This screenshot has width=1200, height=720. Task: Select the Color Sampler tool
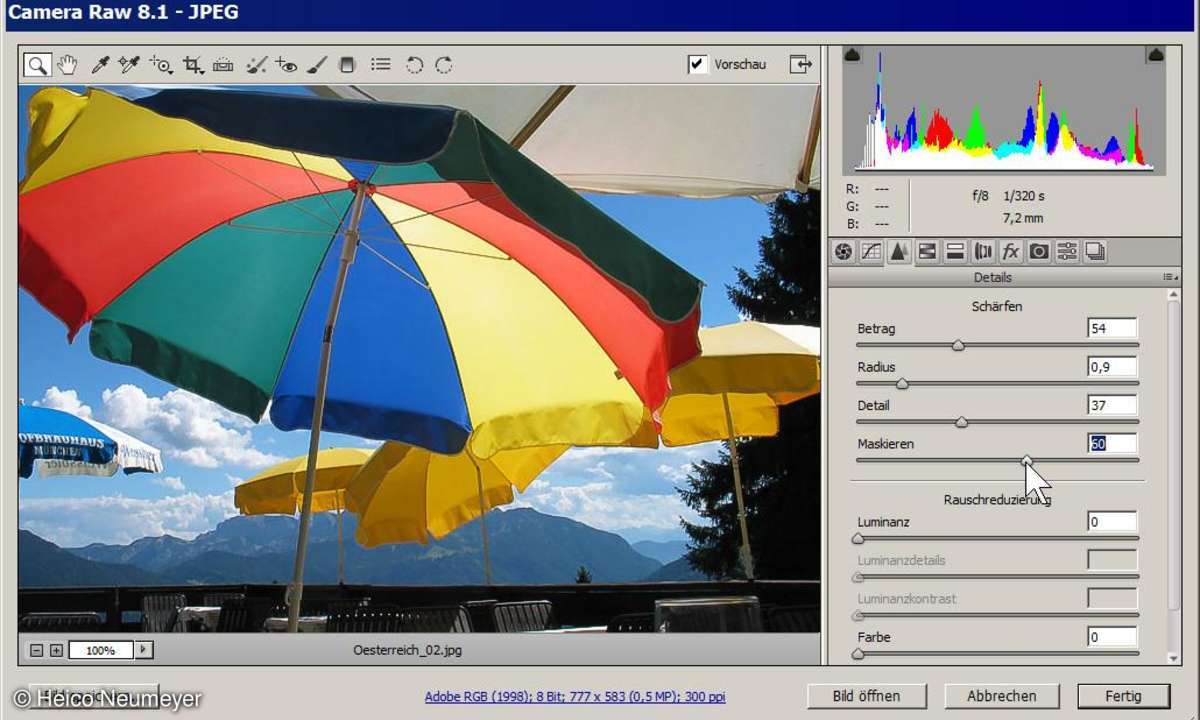pos(128,65)
